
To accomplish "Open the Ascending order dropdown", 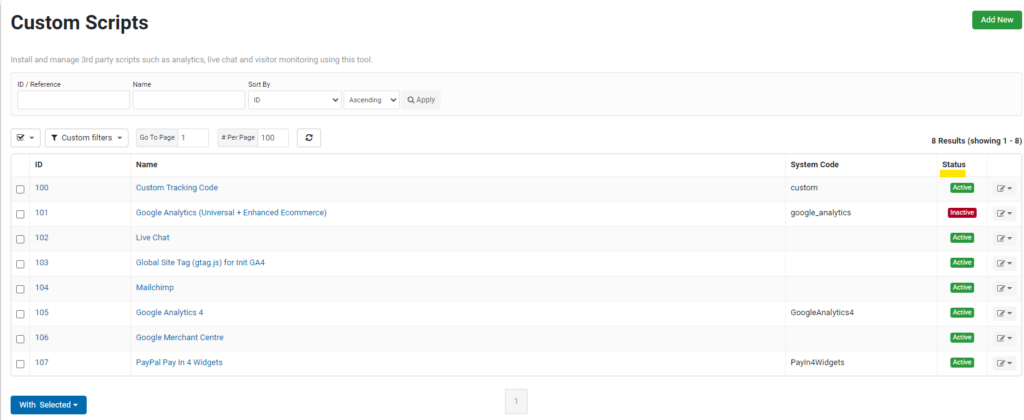I will pyautogui.click(x=372, y=100).
